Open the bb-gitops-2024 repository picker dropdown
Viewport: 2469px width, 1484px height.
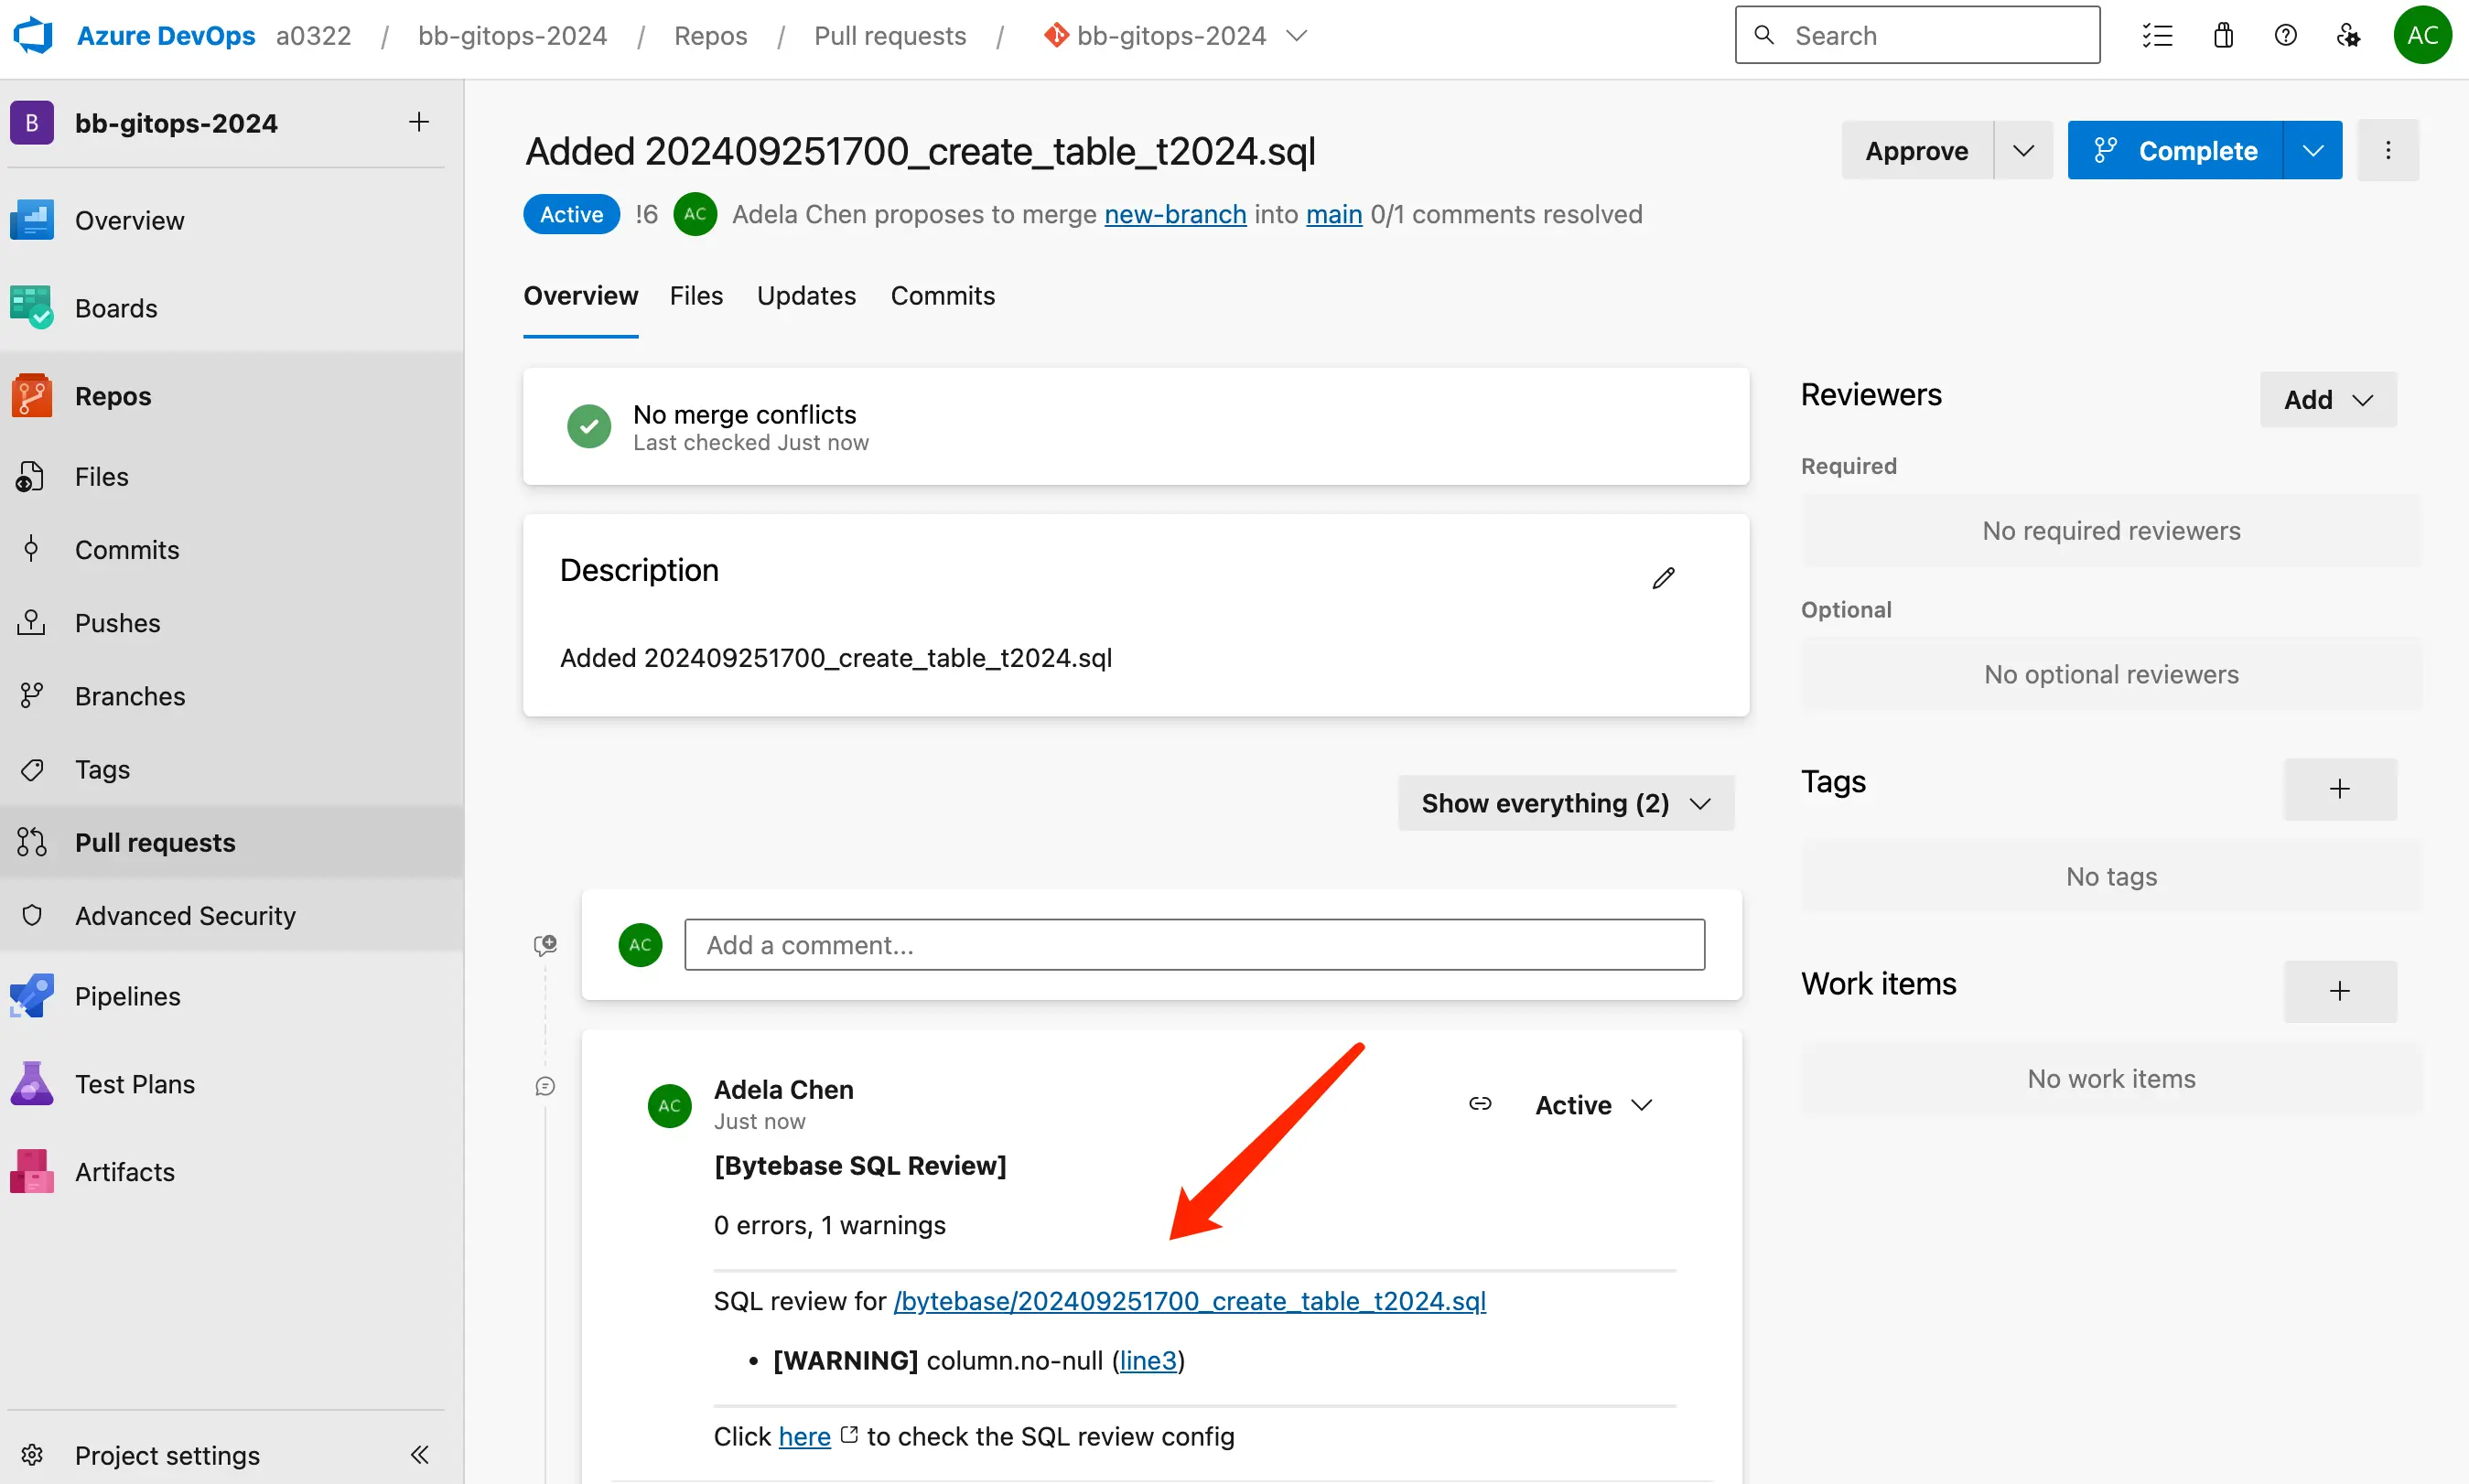[1174, 36]
